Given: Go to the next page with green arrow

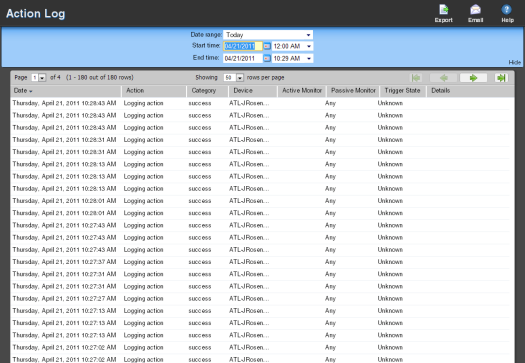Looking at the screenshot, I should [473, 78].
